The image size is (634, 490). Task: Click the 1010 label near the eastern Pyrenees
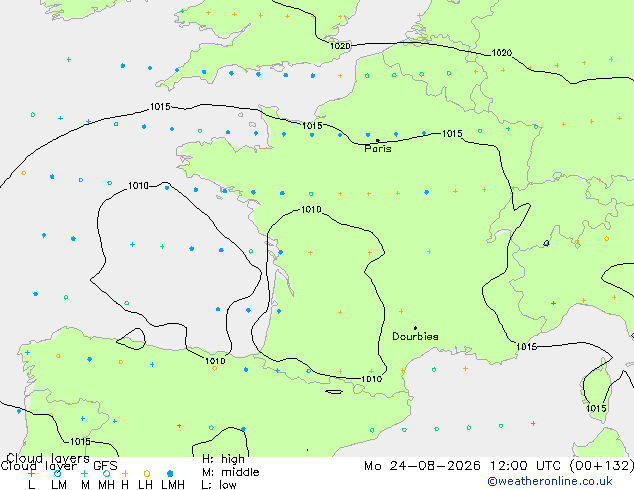[x=371, y=379]
